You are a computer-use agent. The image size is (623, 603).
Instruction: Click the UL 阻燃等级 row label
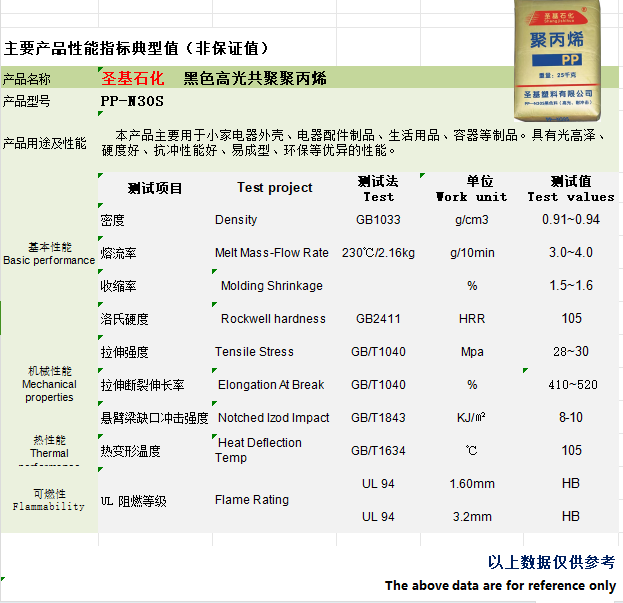(134, 501)
